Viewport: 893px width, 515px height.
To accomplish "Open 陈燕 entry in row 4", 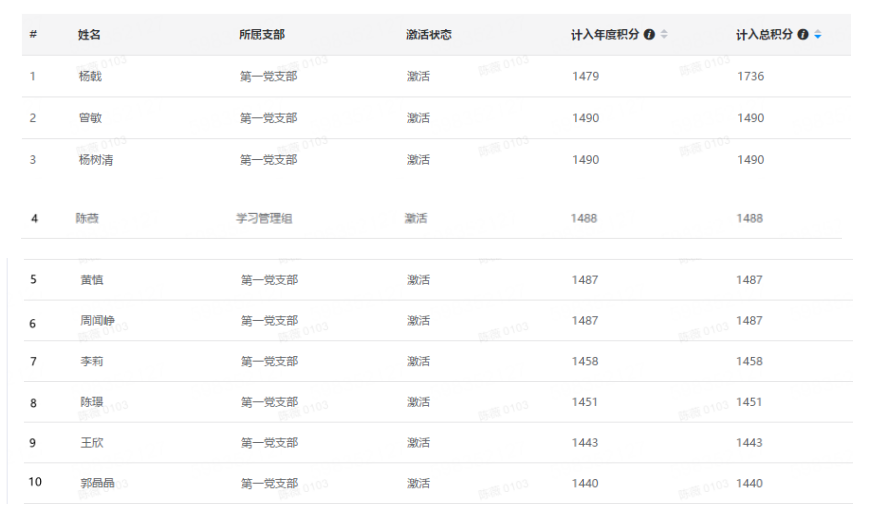I will point(87,218).
